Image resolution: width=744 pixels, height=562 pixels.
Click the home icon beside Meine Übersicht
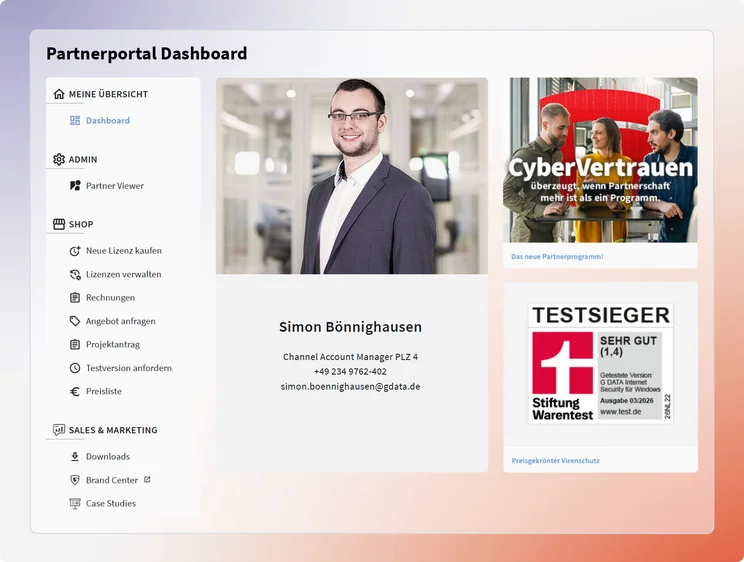point(59,94)
